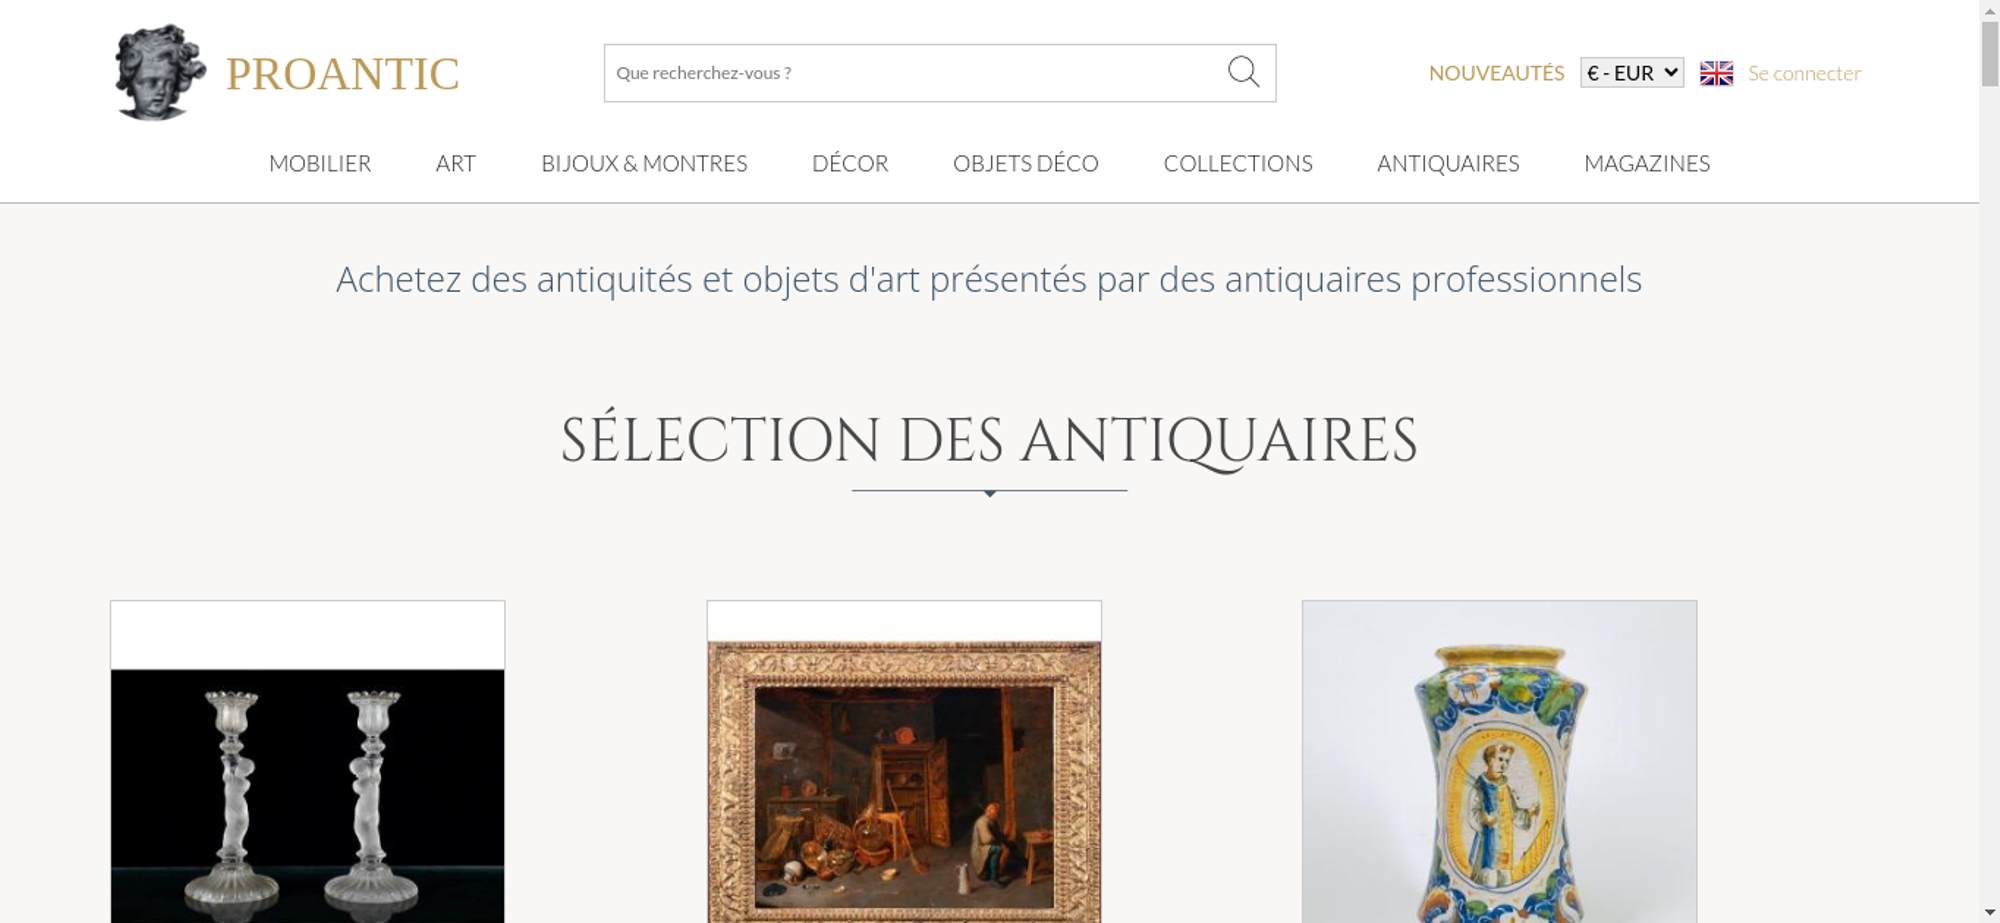Select BIJOUX & MONTRES in the navigation
This screenshot has height=923, width=2000.
[x=644, y=163]
